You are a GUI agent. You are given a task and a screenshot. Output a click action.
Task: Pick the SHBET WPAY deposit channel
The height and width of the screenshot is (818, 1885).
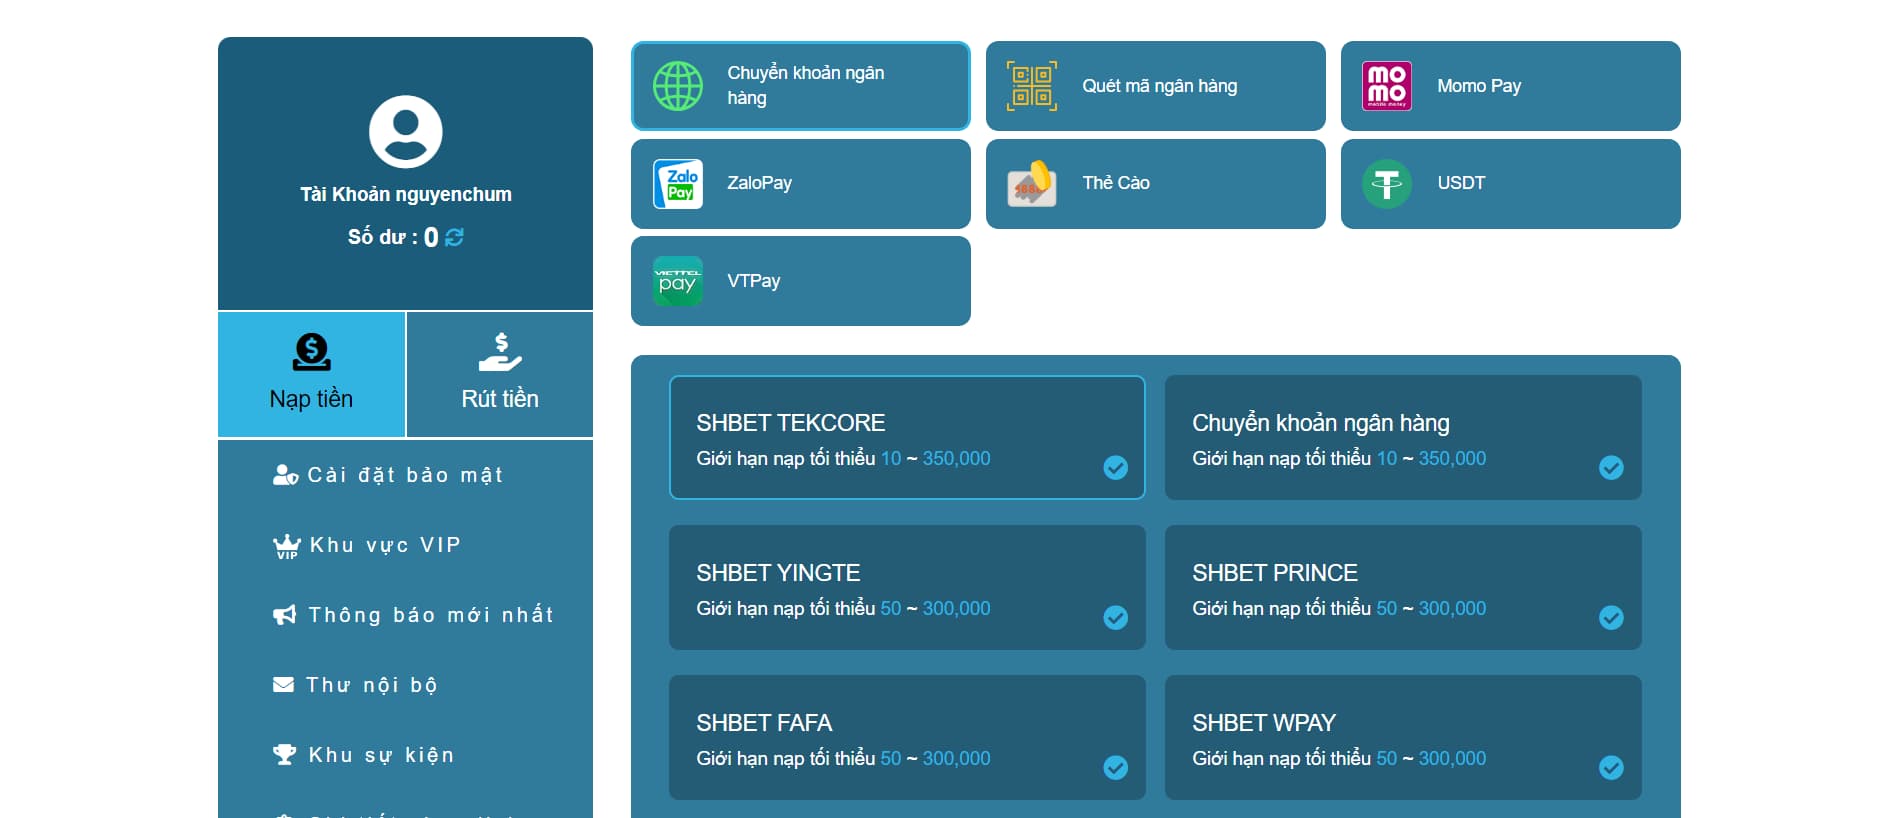pyautogui.click(x=1403, y=737)
